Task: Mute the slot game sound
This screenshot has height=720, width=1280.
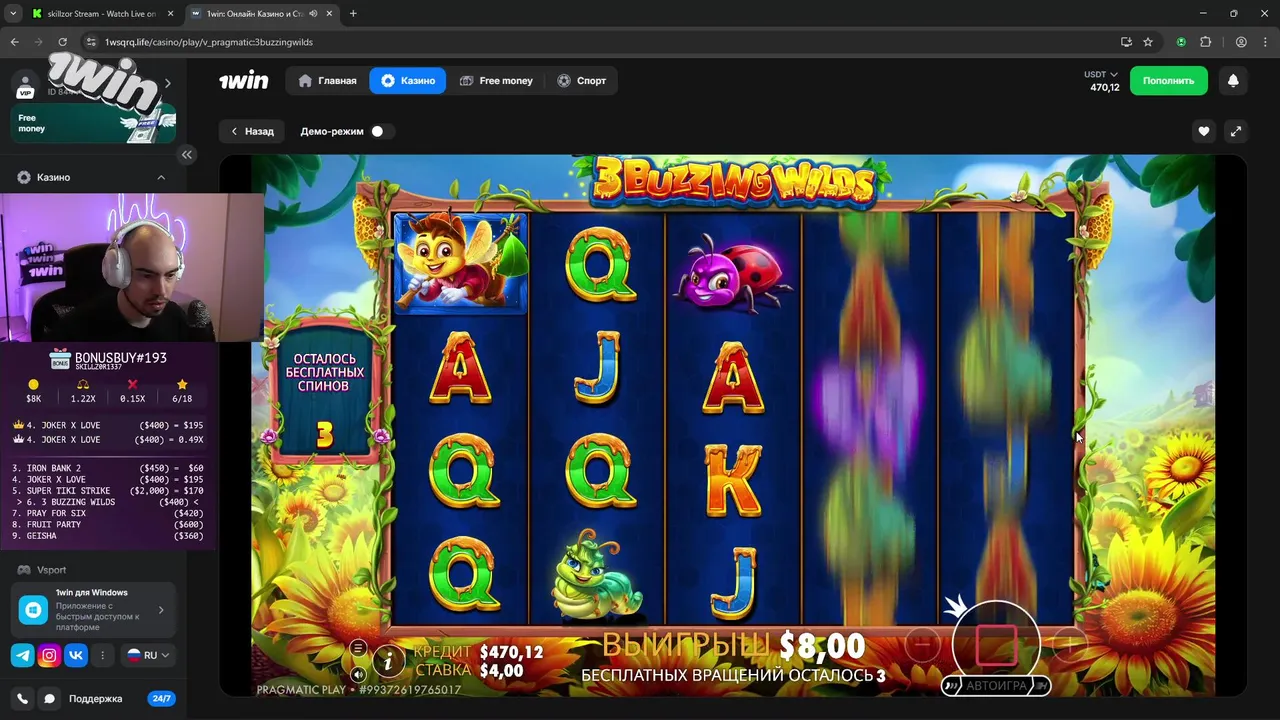Action: (358, 674)
